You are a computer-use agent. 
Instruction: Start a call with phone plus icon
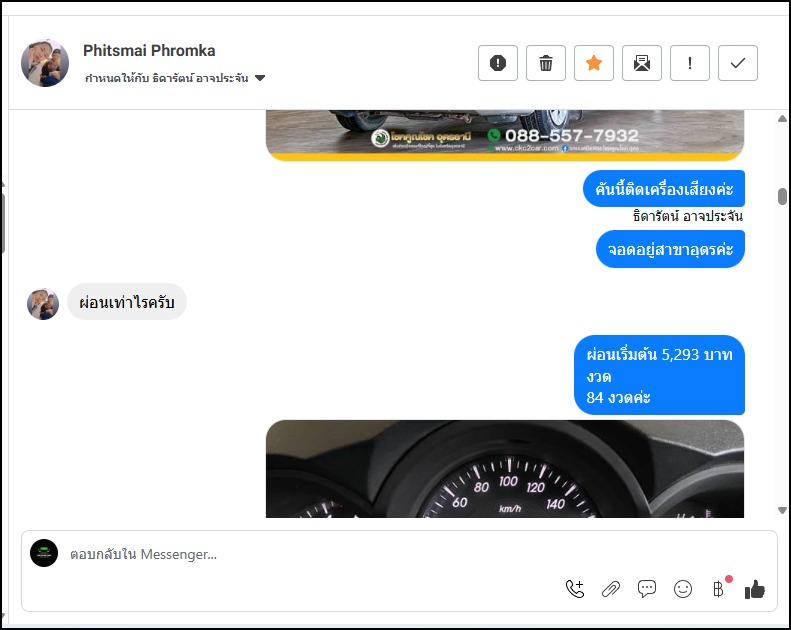coord(575,589)
